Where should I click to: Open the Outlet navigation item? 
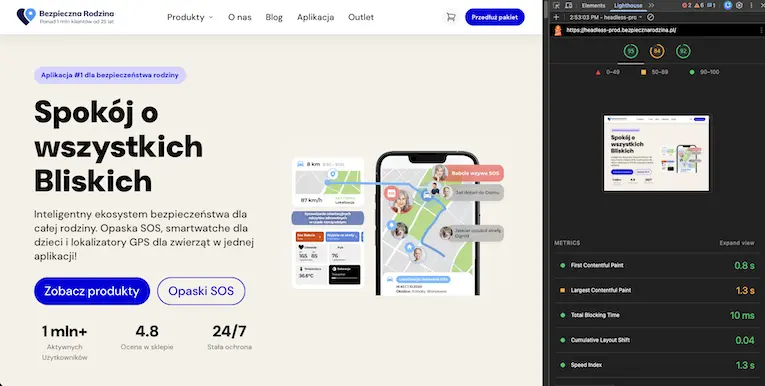tap(361, 17)
